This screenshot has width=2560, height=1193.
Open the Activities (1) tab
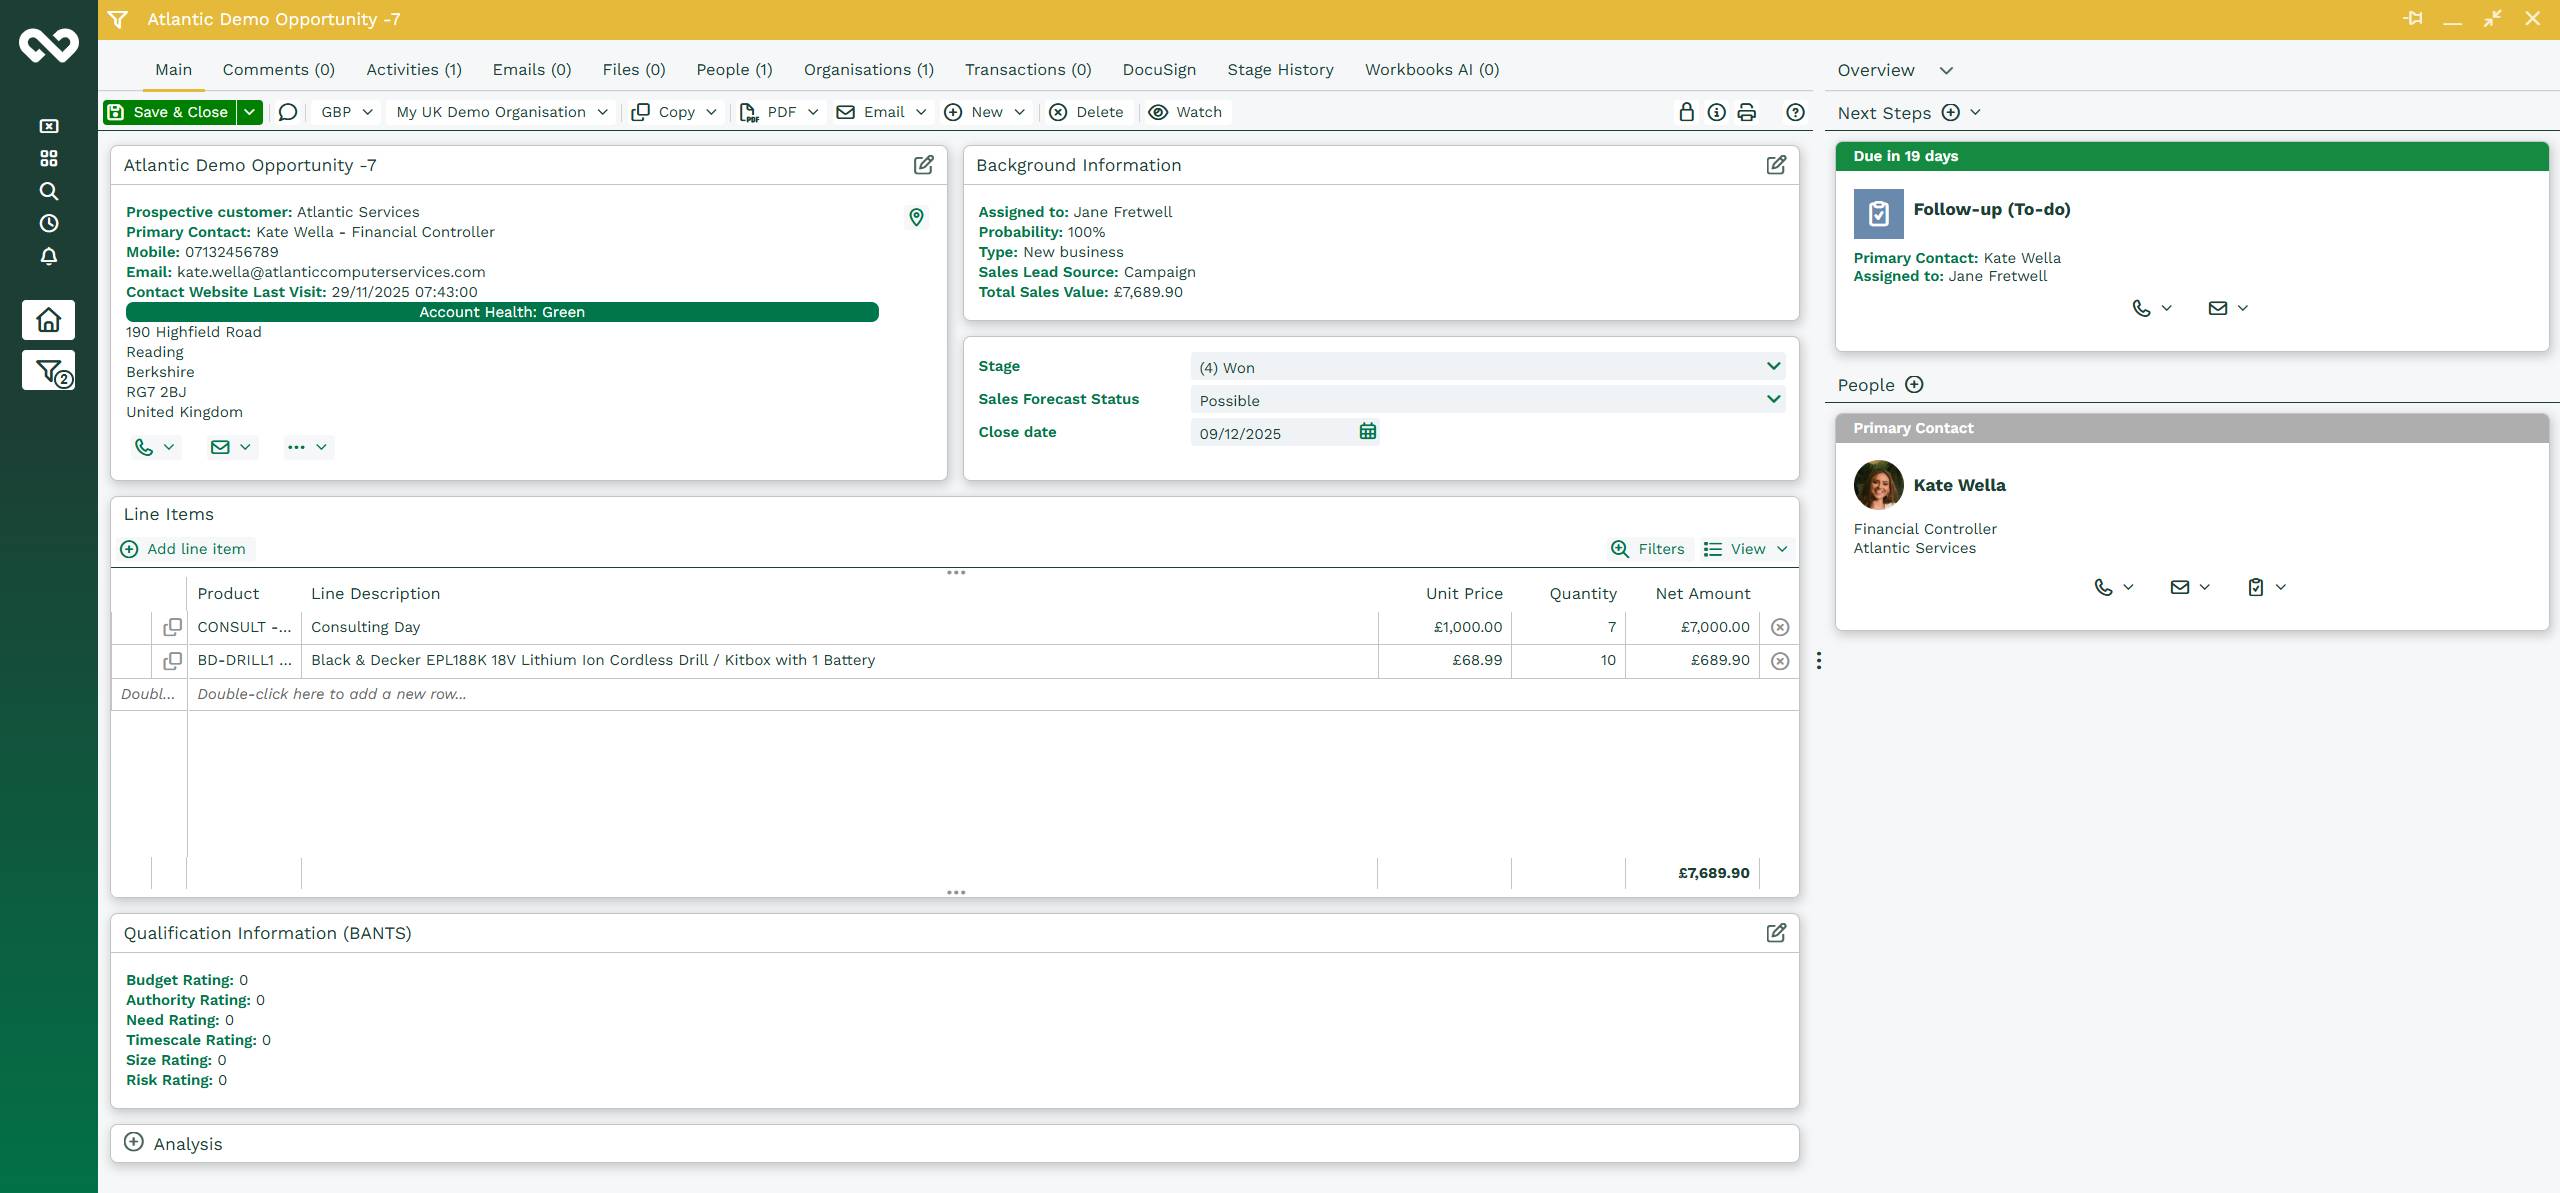[413, 70]
